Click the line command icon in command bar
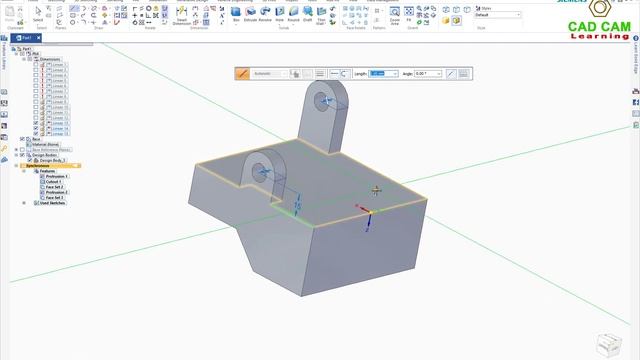640x360 pixels. pos(242,73)
